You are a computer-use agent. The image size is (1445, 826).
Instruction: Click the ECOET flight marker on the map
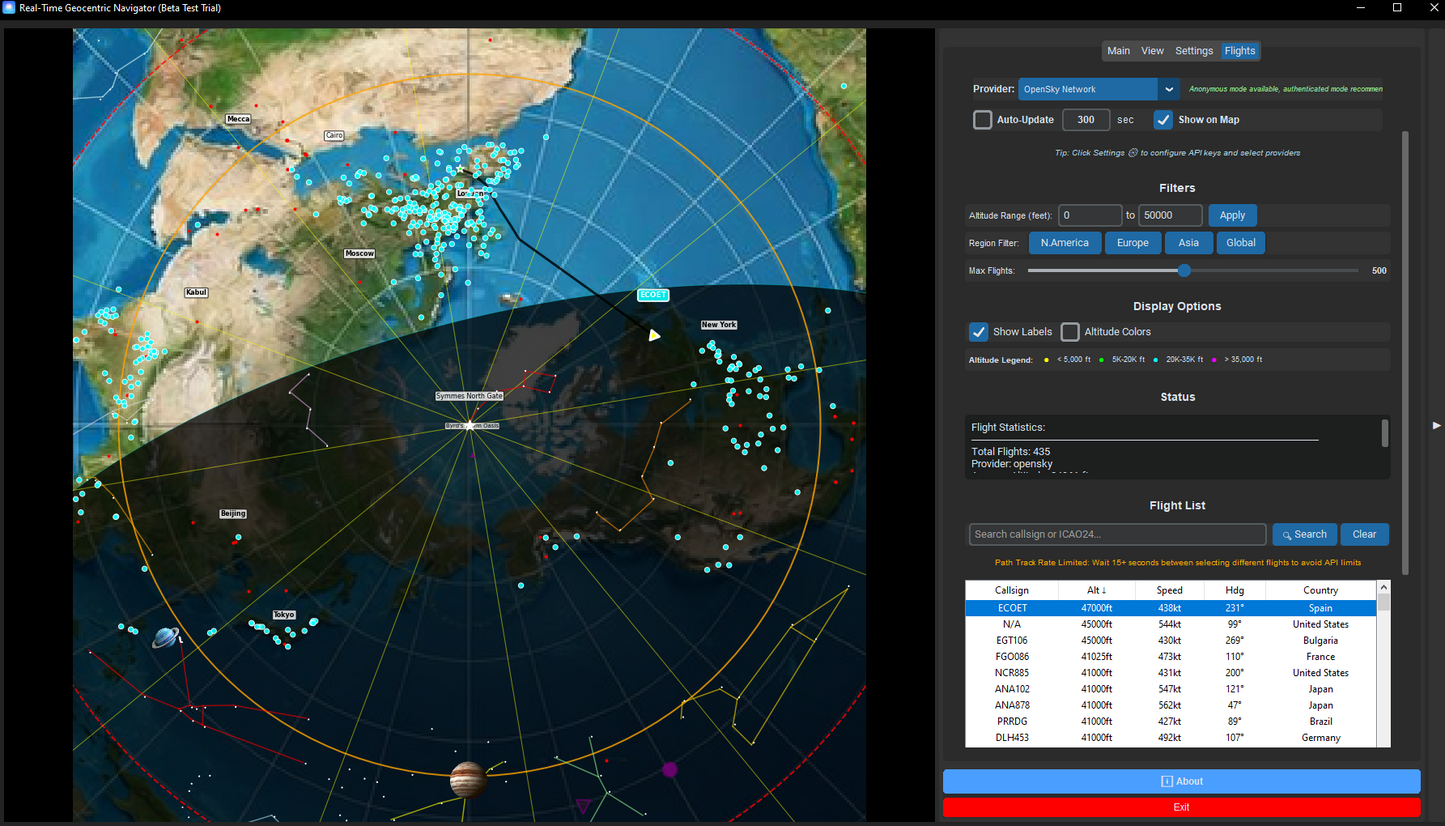tap(652, 294)
